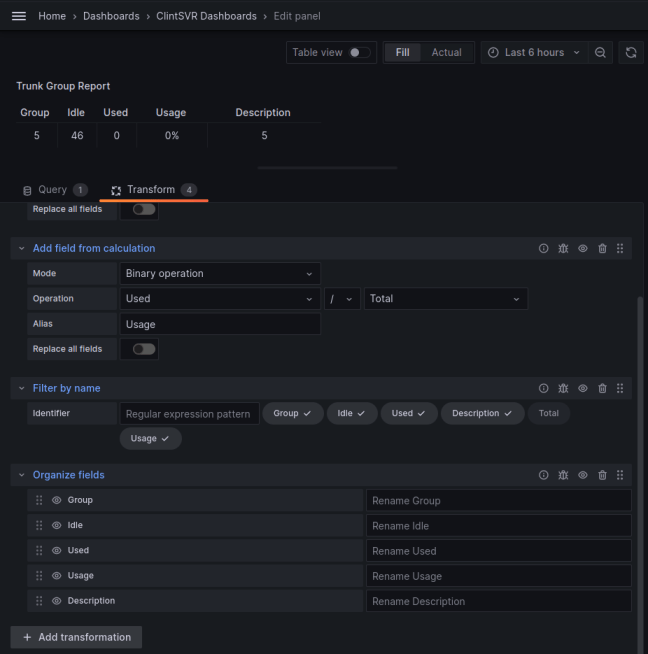Viewport: 648px width, 654px height.
Task: Delete the Filter by name transformation
Action: click(602, 388)
